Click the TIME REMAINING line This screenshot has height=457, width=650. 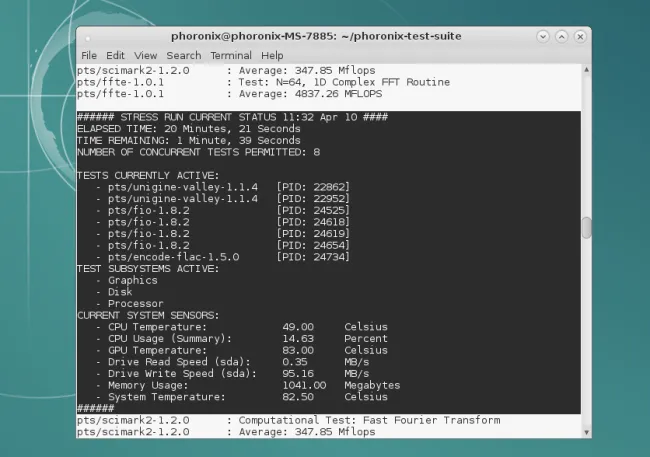coord(189,141)
